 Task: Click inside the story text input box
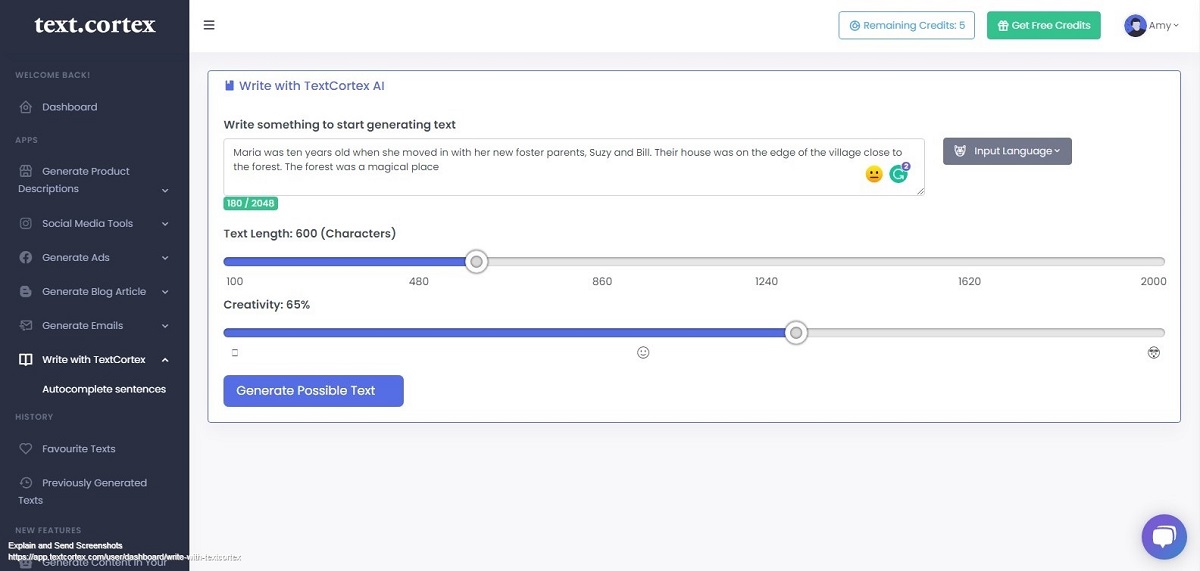coord(574,167)
